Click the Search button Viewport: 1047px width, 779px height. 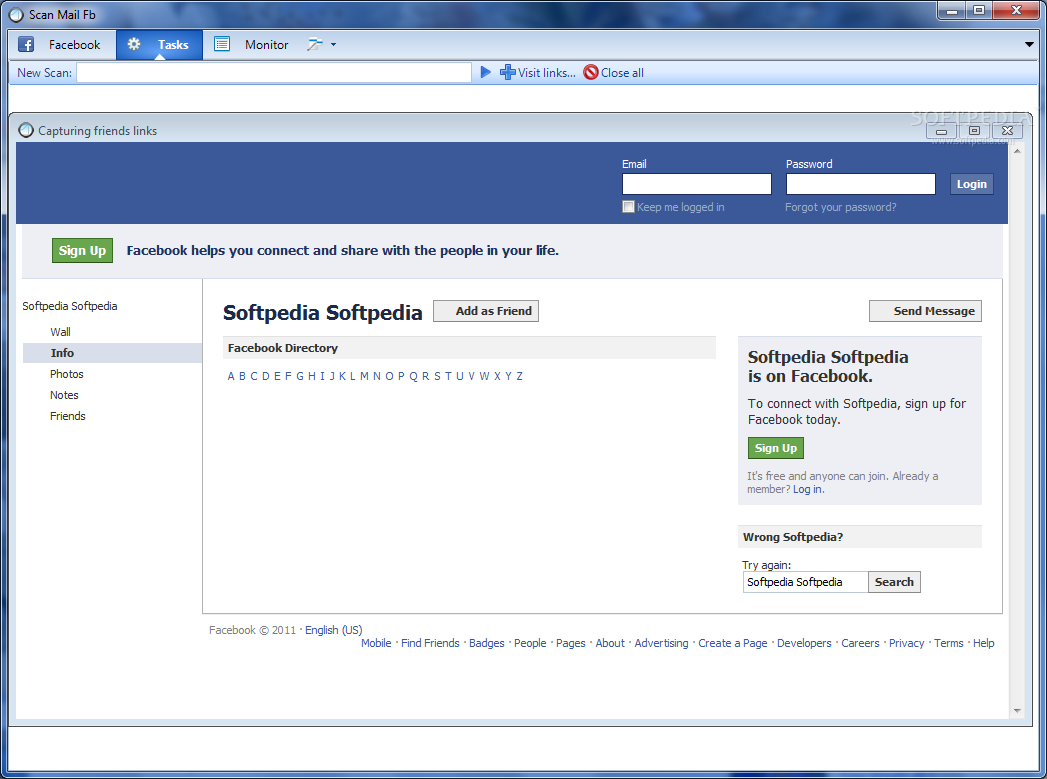click(894, 582)
